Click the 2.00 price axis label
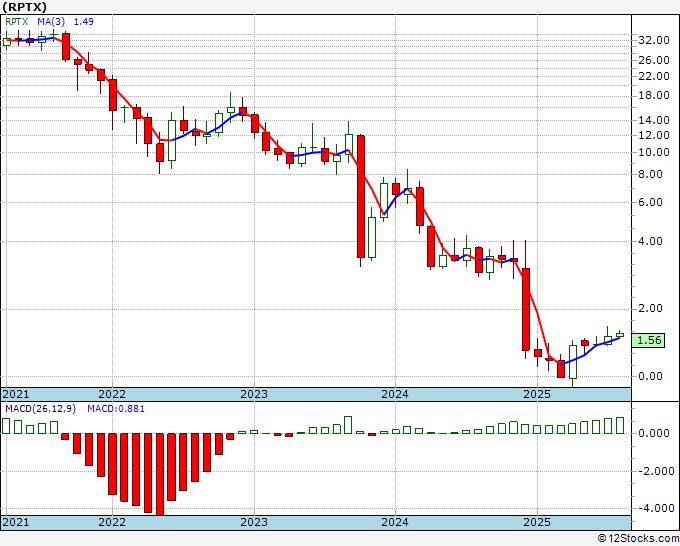Viewport: 680px width, 546px height. pos(651,308)
